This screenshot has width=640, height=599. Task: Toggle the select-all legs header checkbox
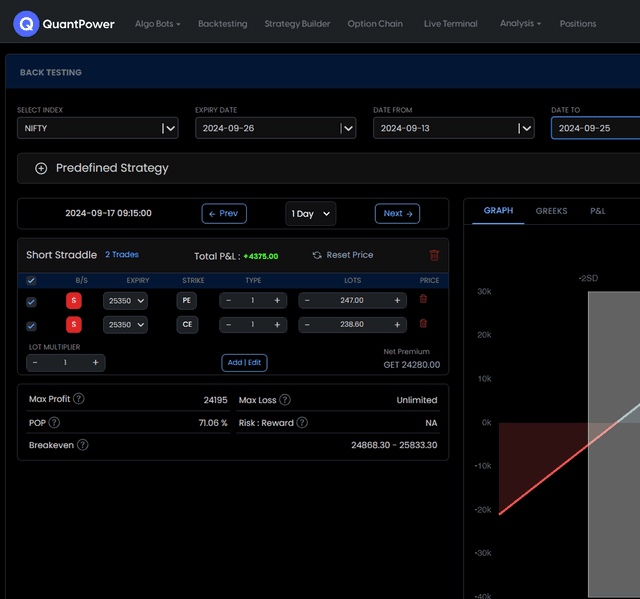click(31, 281)
